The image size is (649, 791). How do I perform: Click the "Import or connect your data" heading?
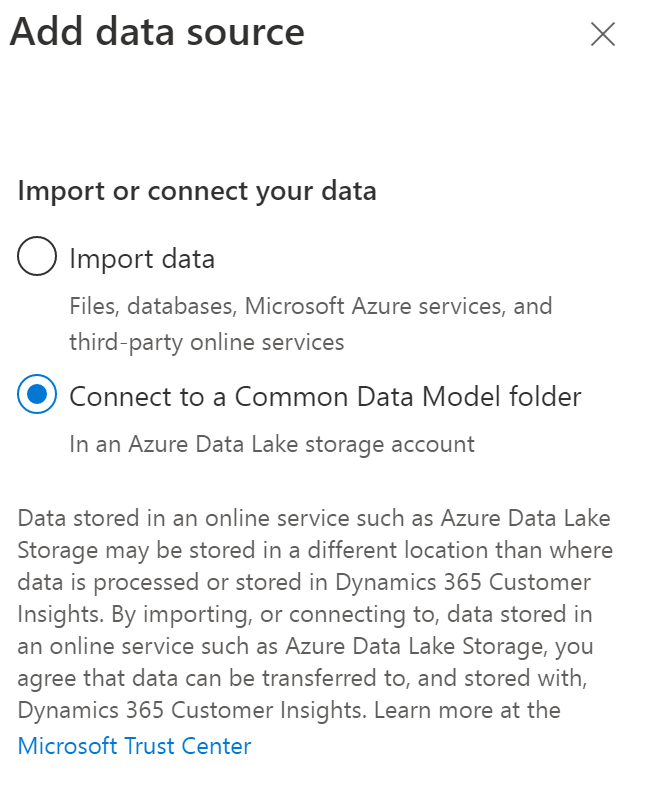point(197,191)
